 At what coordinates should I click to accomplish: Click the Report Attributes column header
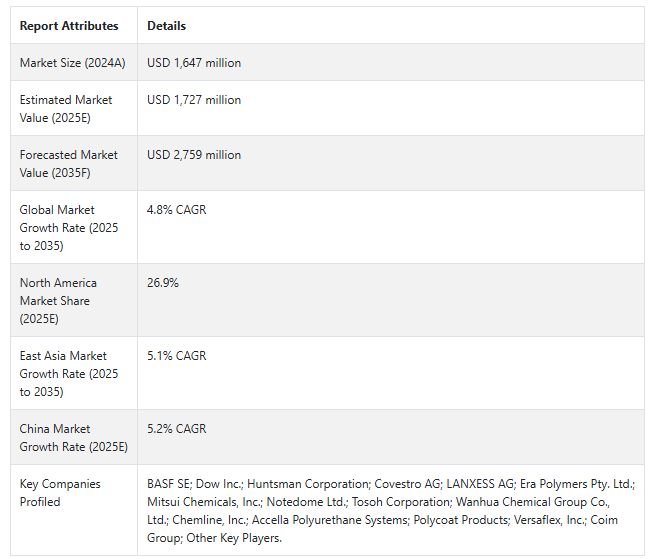(x=69, y=26)
